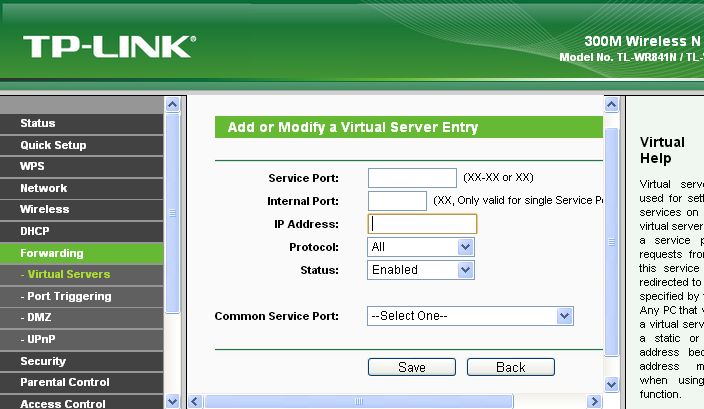Click the horizontal scroll-right arrow

594,401
